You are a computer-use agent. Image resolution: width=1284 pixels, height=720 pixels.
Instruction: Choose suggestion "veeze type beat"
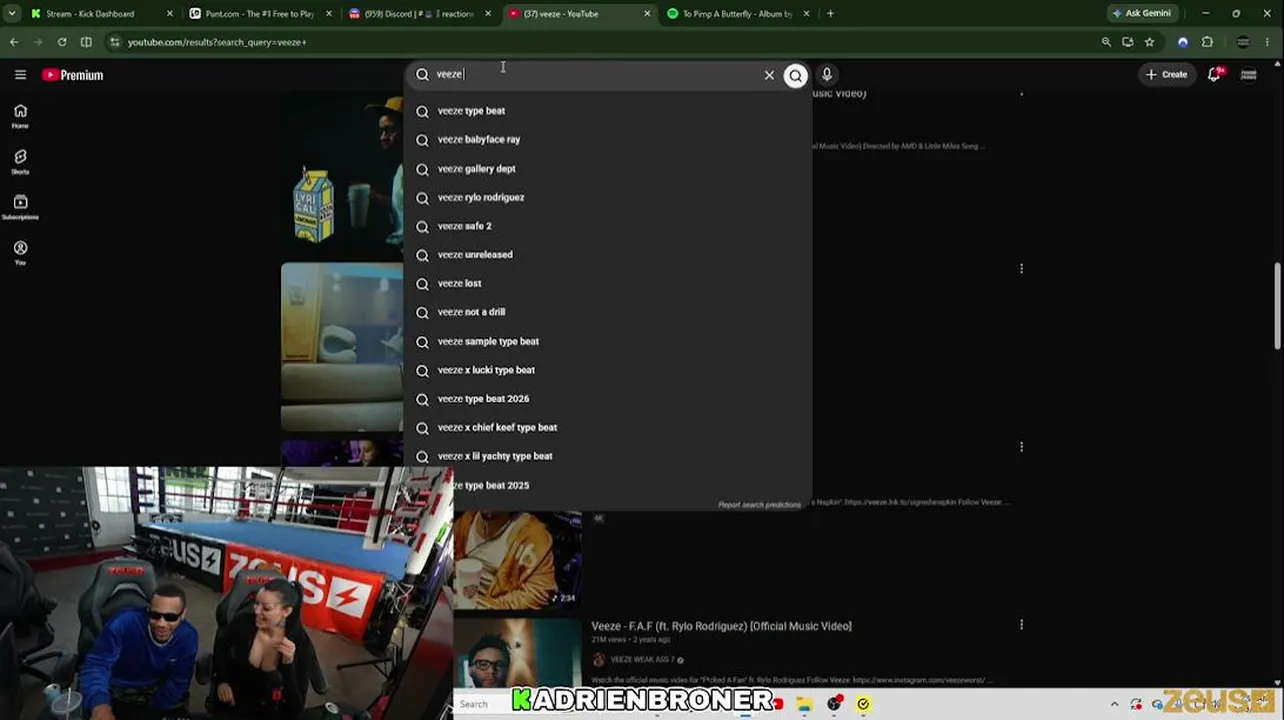click(x=608, y=111)
